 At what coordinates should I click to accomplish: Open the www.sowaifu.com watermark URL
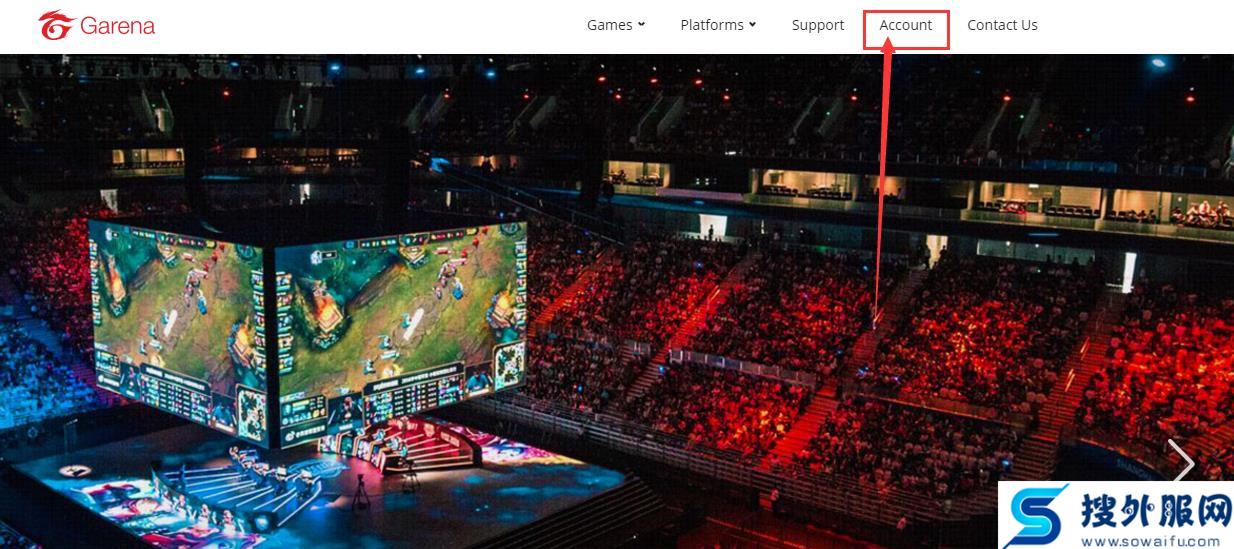1157,541
